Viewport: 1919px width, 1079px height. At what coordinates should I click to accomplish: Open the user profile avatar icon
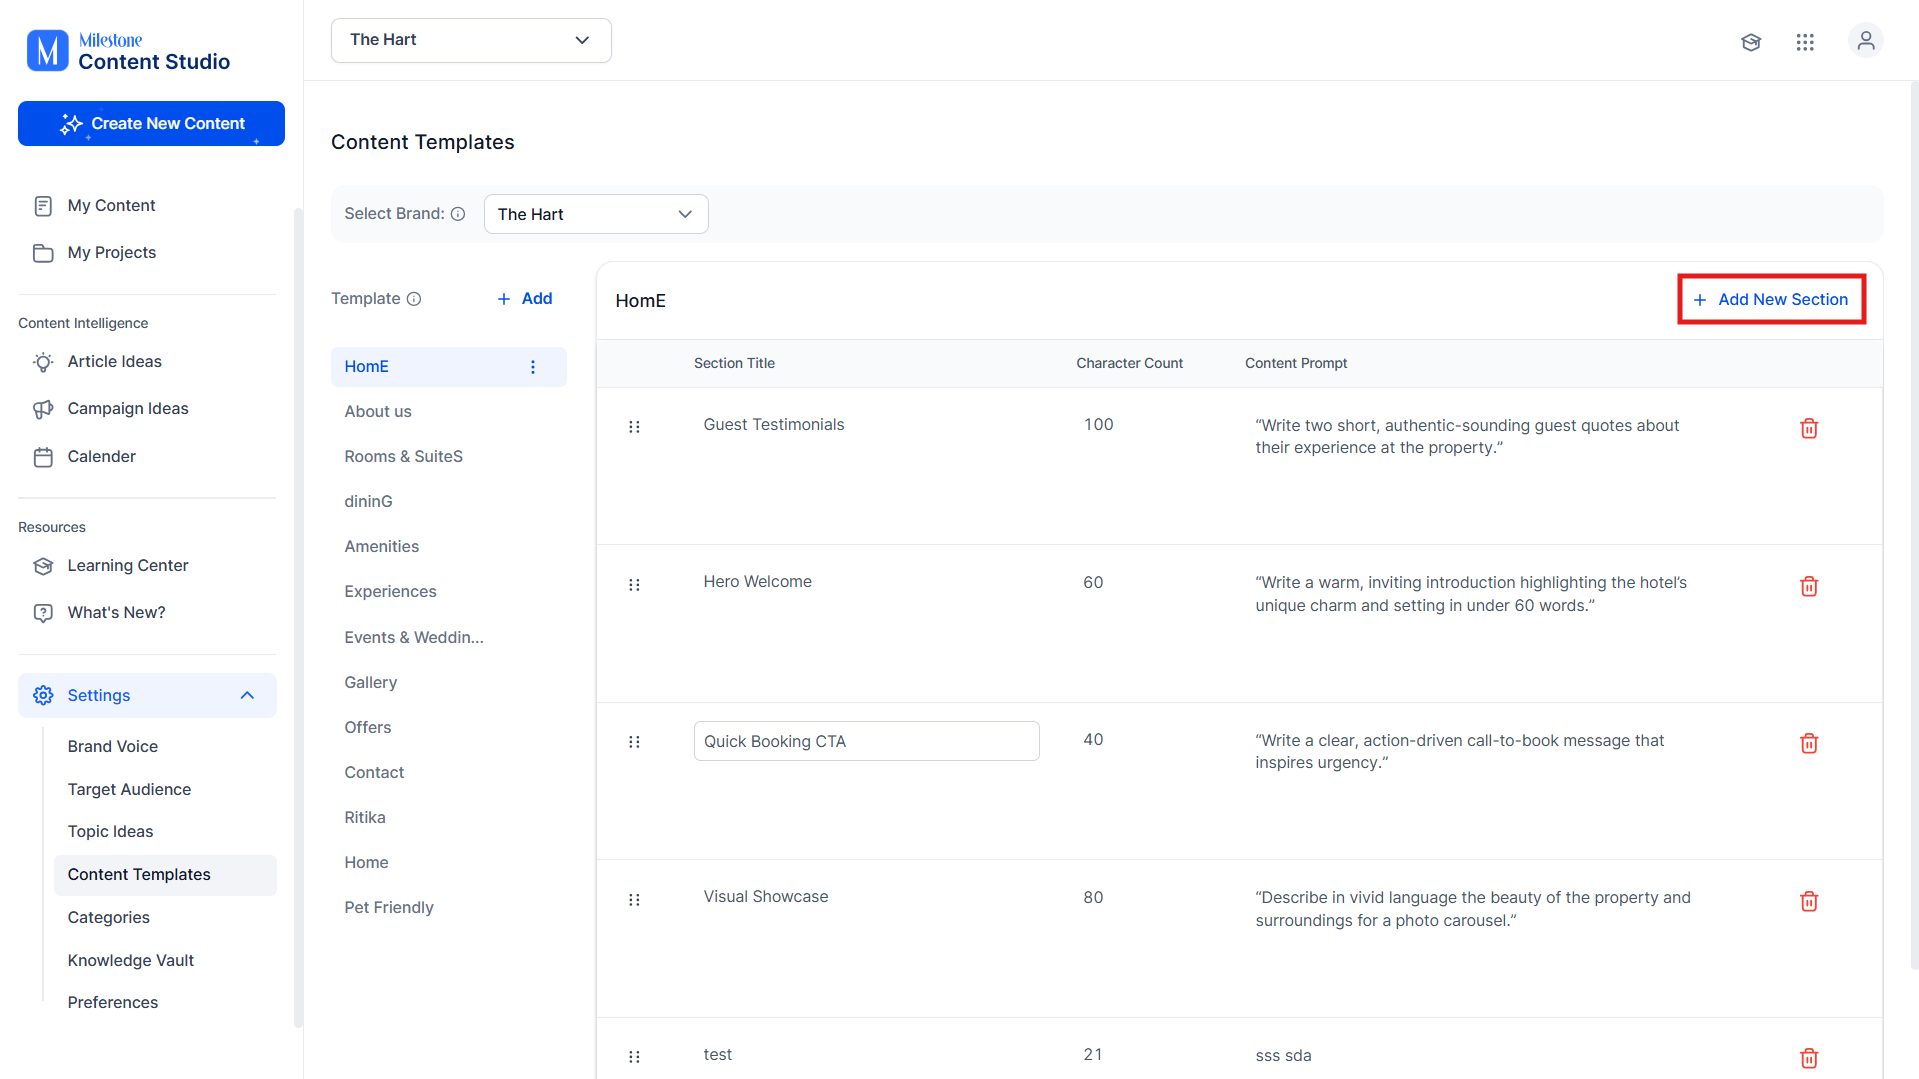1866,41
